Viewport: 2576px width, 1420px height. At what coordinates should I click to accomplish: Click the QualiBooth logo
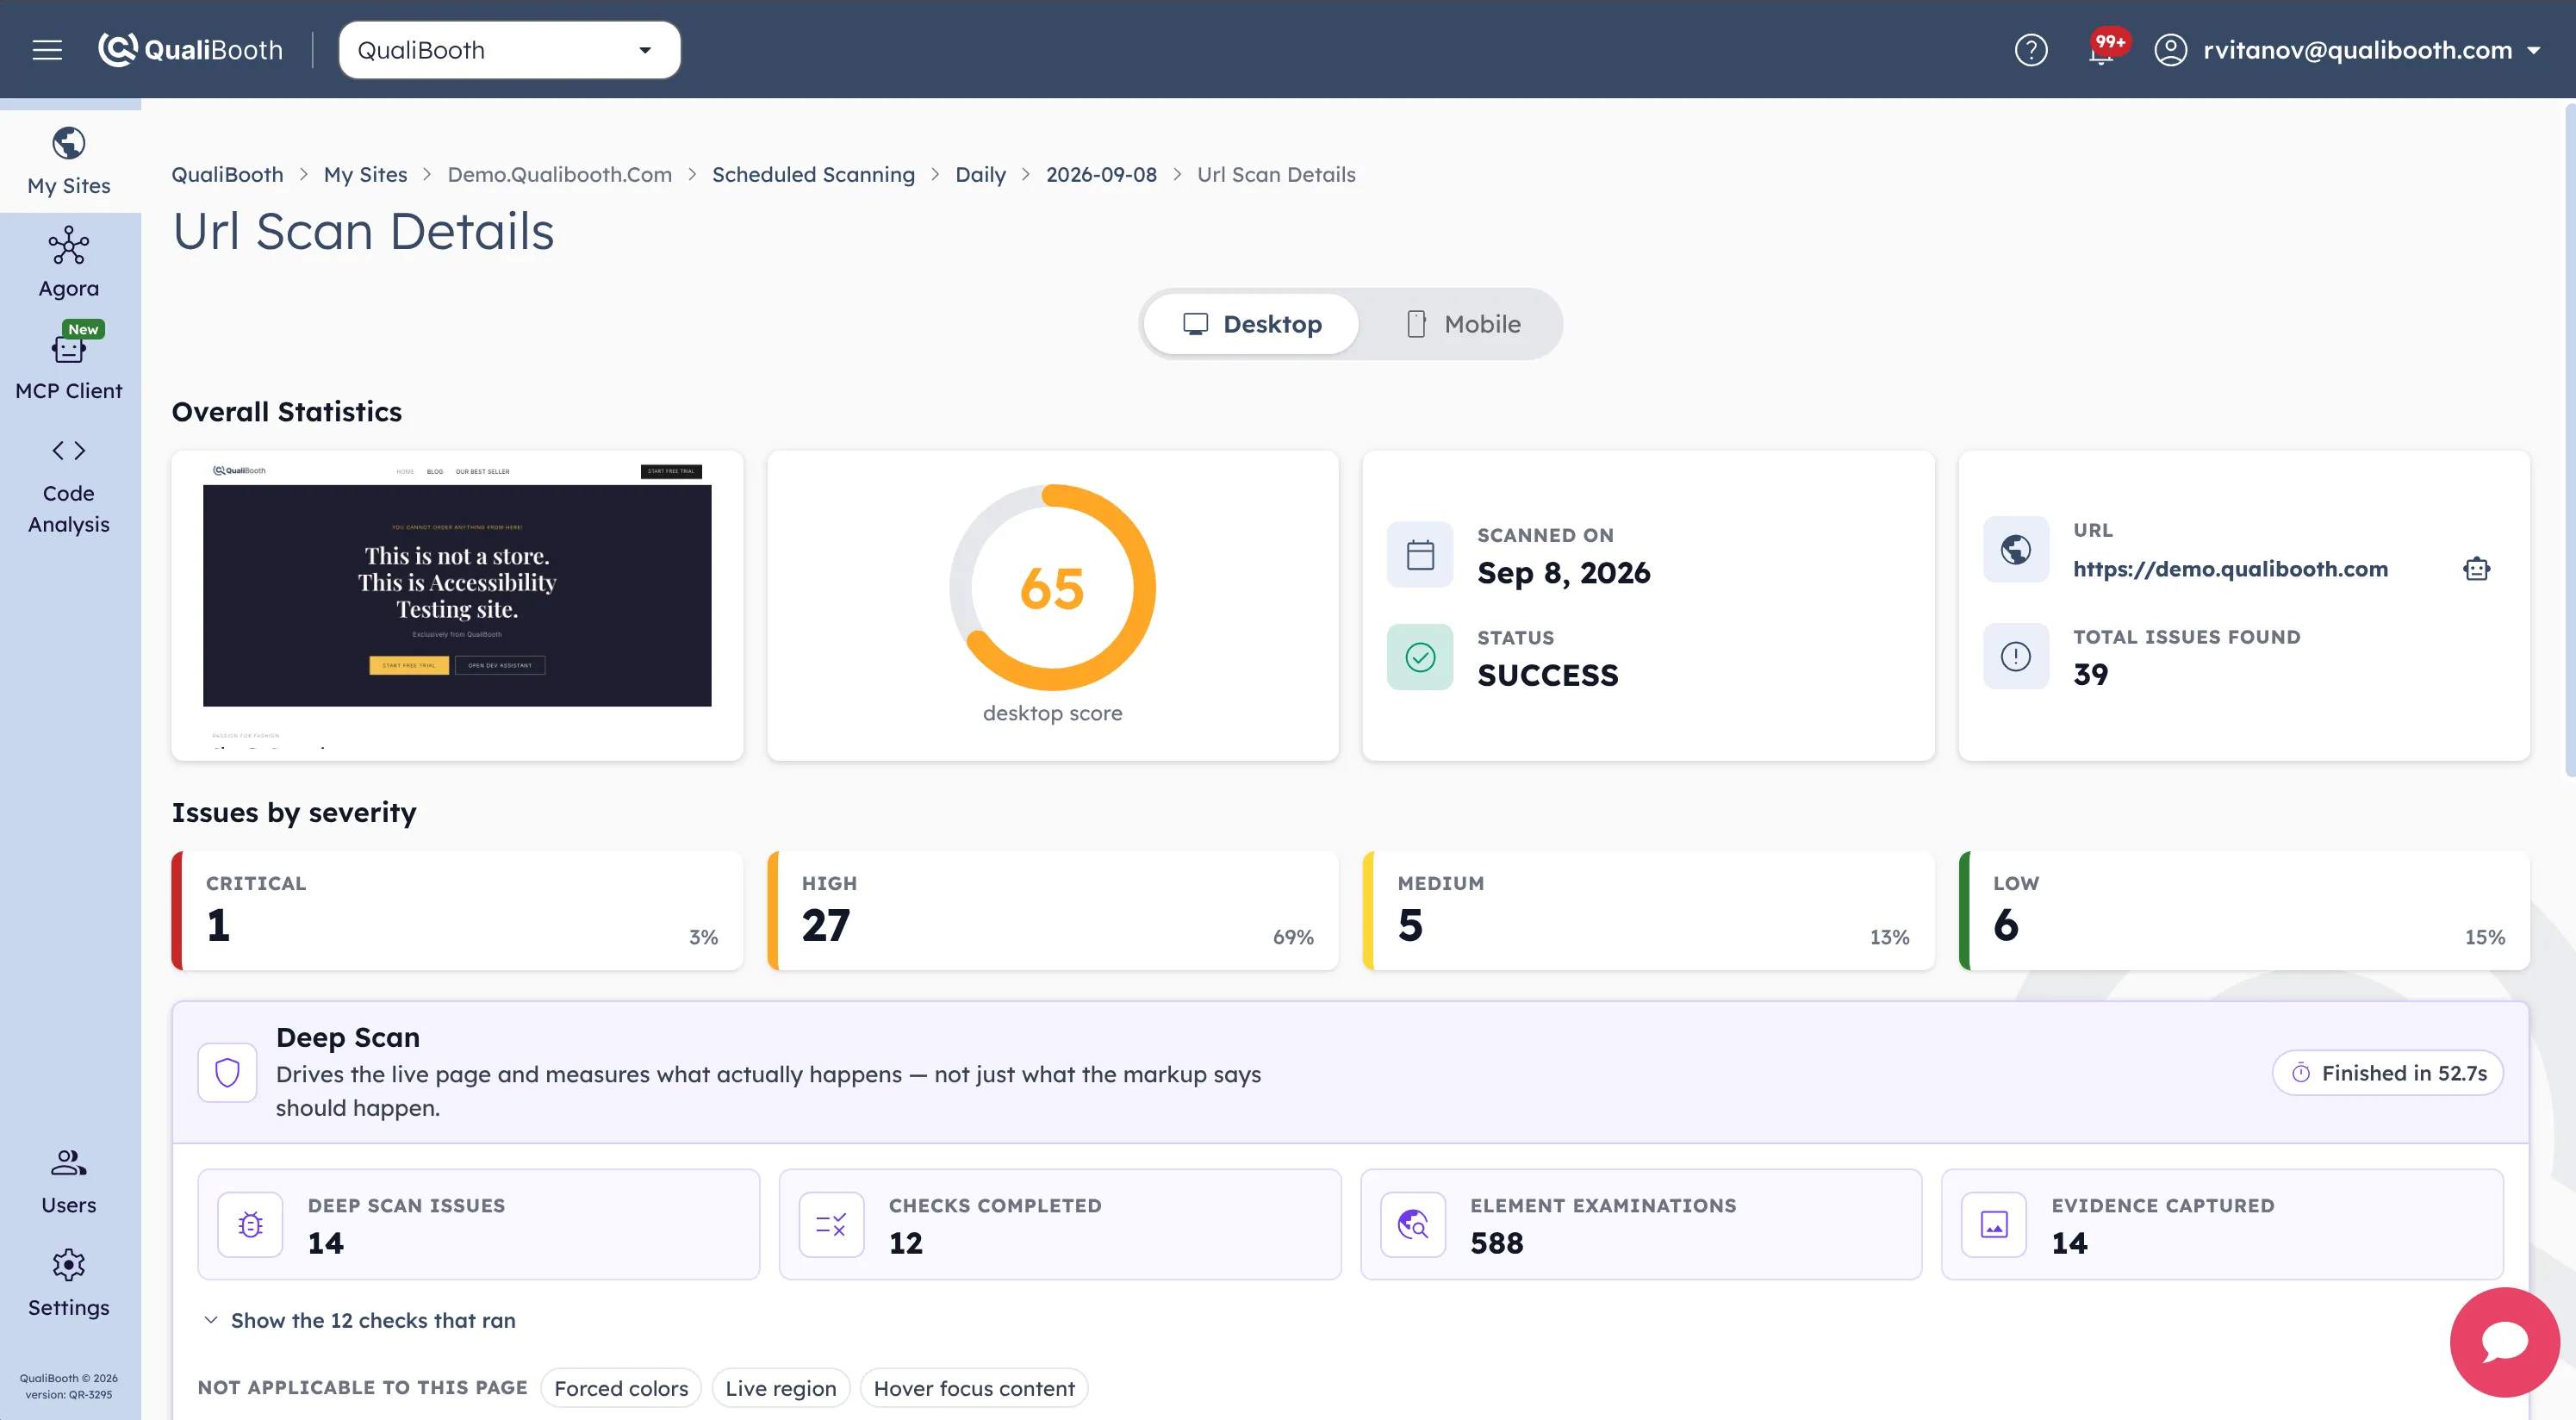(x=191, y=50)
